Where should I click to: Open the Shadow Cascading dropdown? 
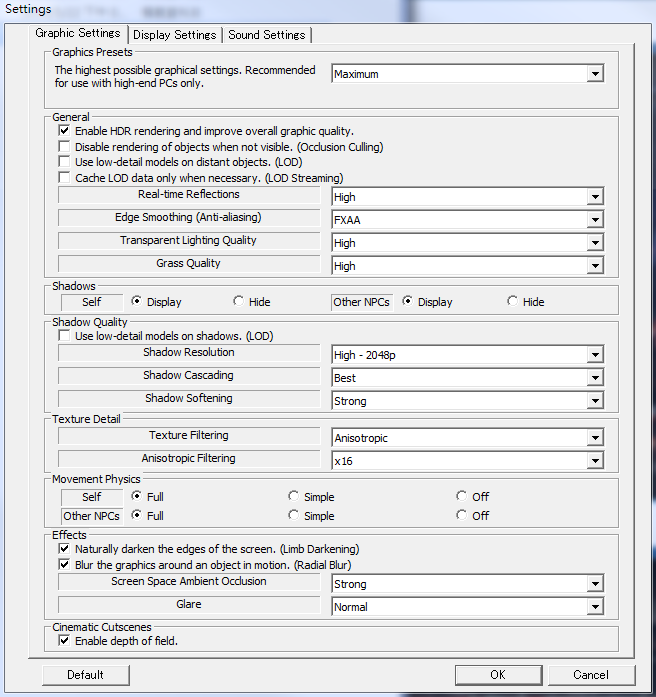tap(468, 378)
